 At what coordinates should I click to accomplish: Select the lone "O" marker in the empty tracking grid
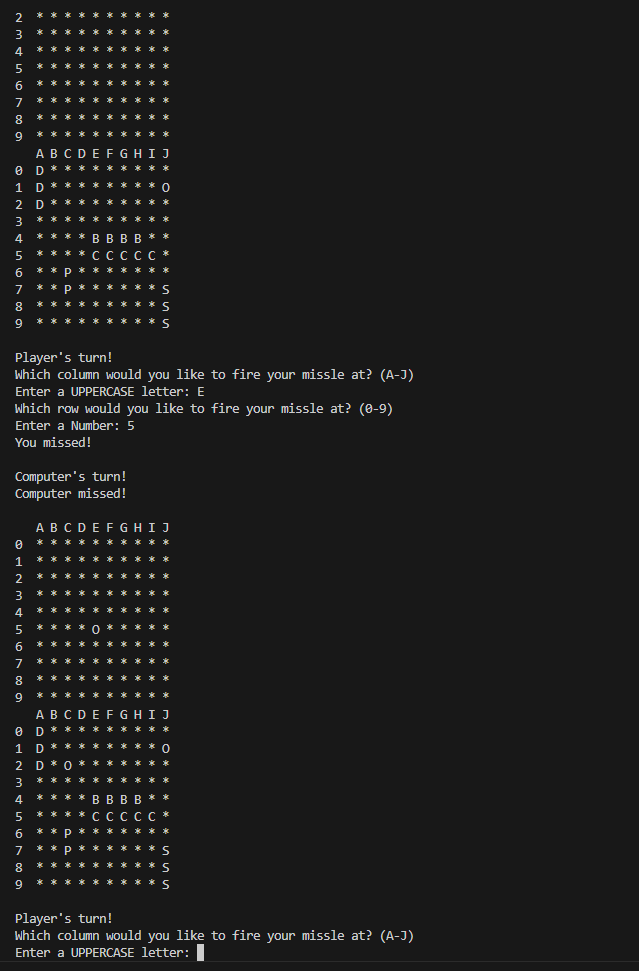95,630
